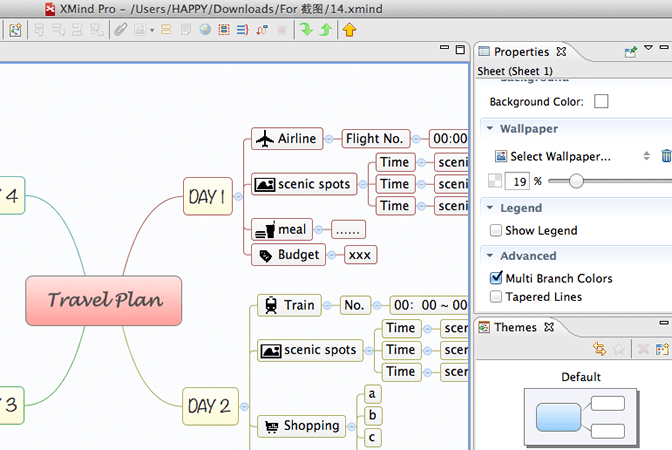The height and width of the screenshot is (450, 672).
Task: Click the yellow arrows icon in Themes toolbar
Action: (599, 349)
